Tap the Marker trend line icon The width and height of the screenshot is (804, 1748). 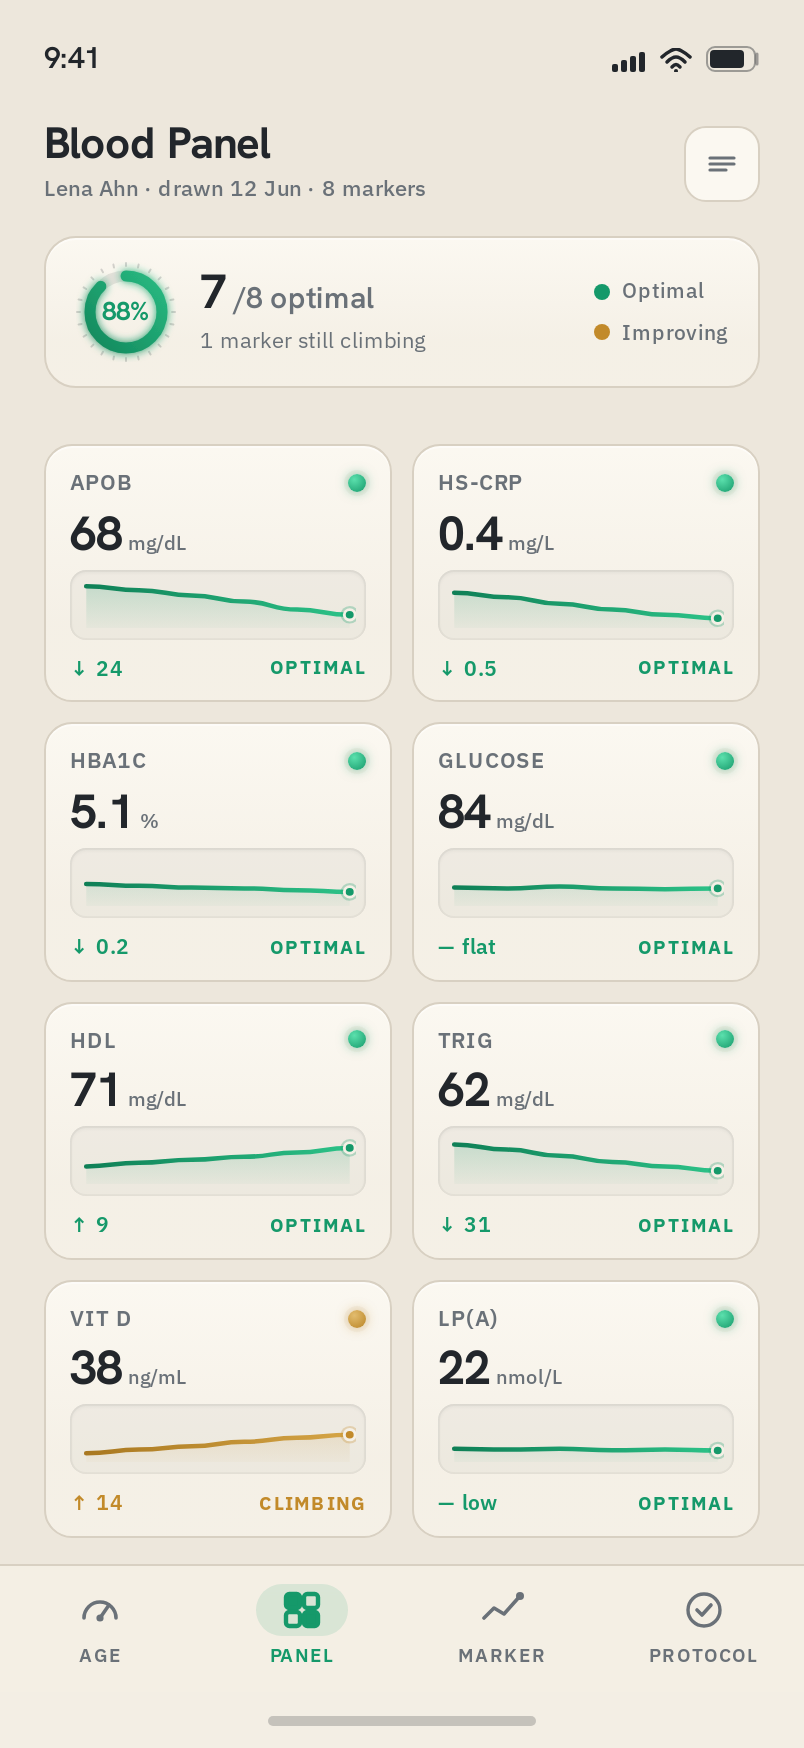point(502,1607)
